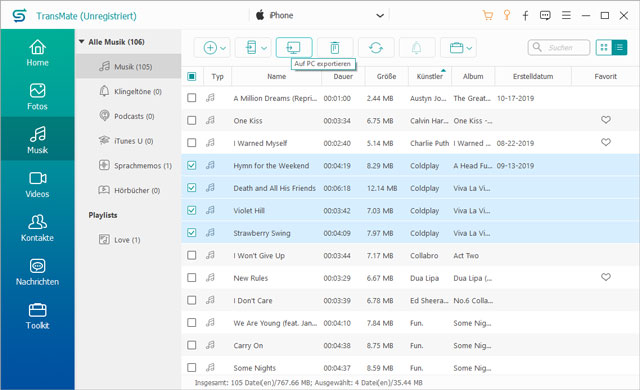Open the Love (1) playlist

[128, 239]
